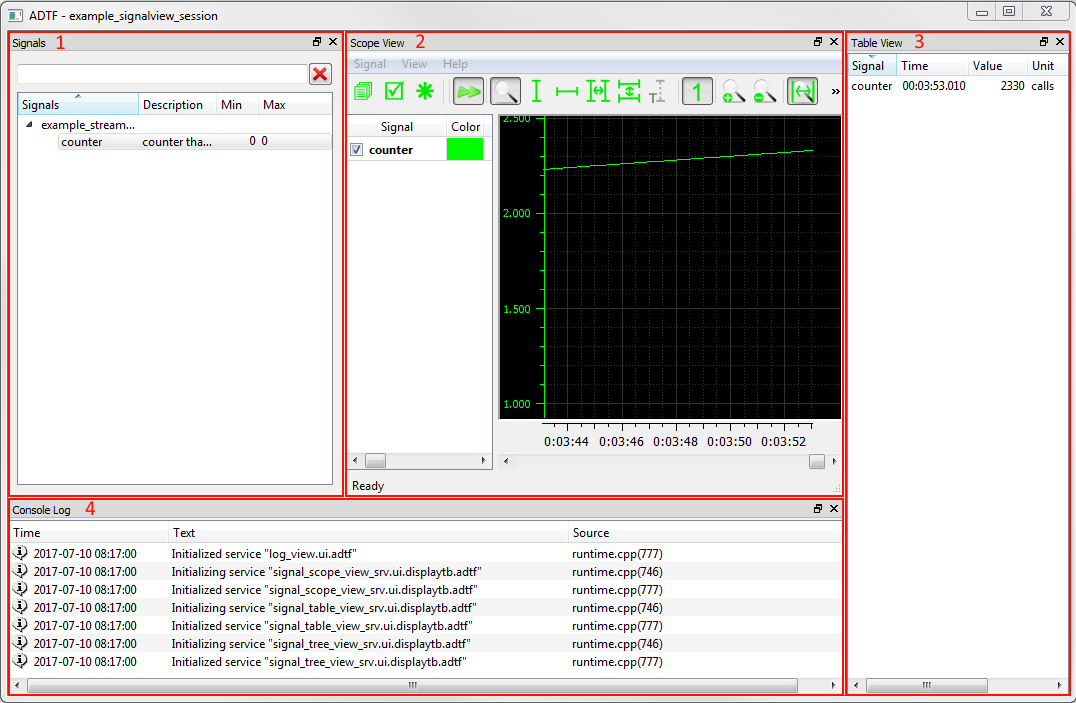Float the Signals panel

pos(317,42)
